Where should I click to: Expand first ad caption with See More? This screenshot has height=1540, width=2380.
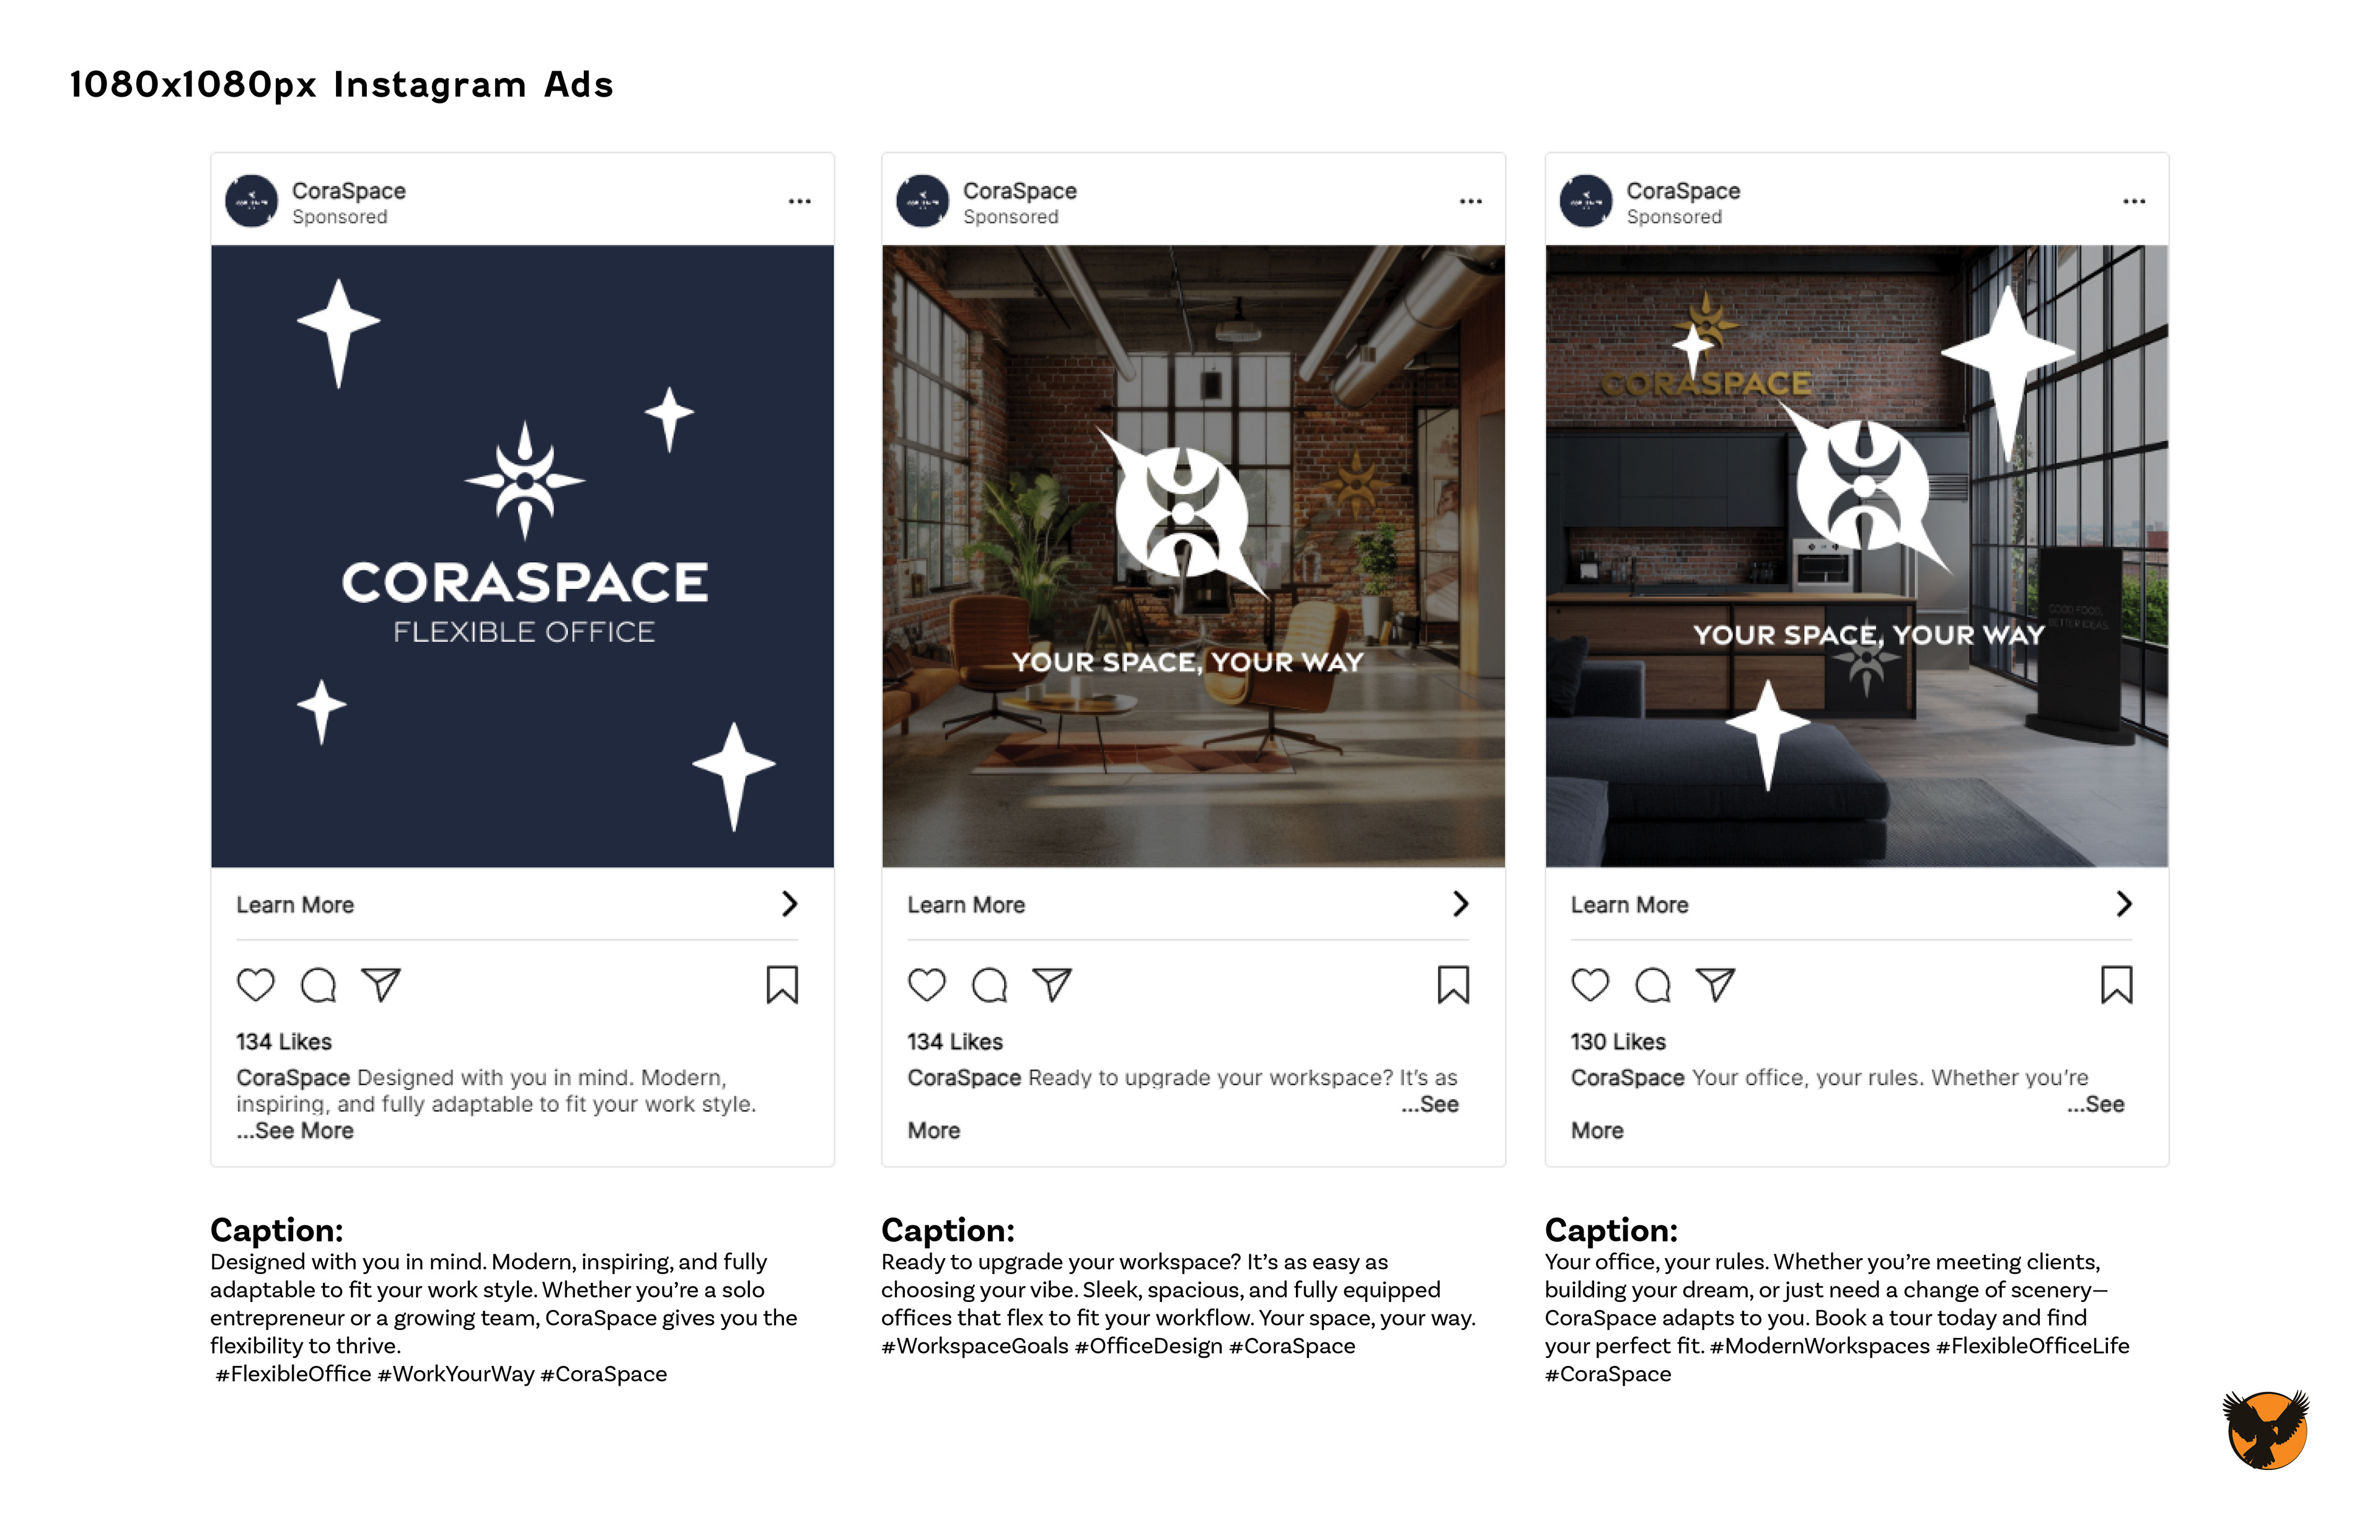[296, 1131]
